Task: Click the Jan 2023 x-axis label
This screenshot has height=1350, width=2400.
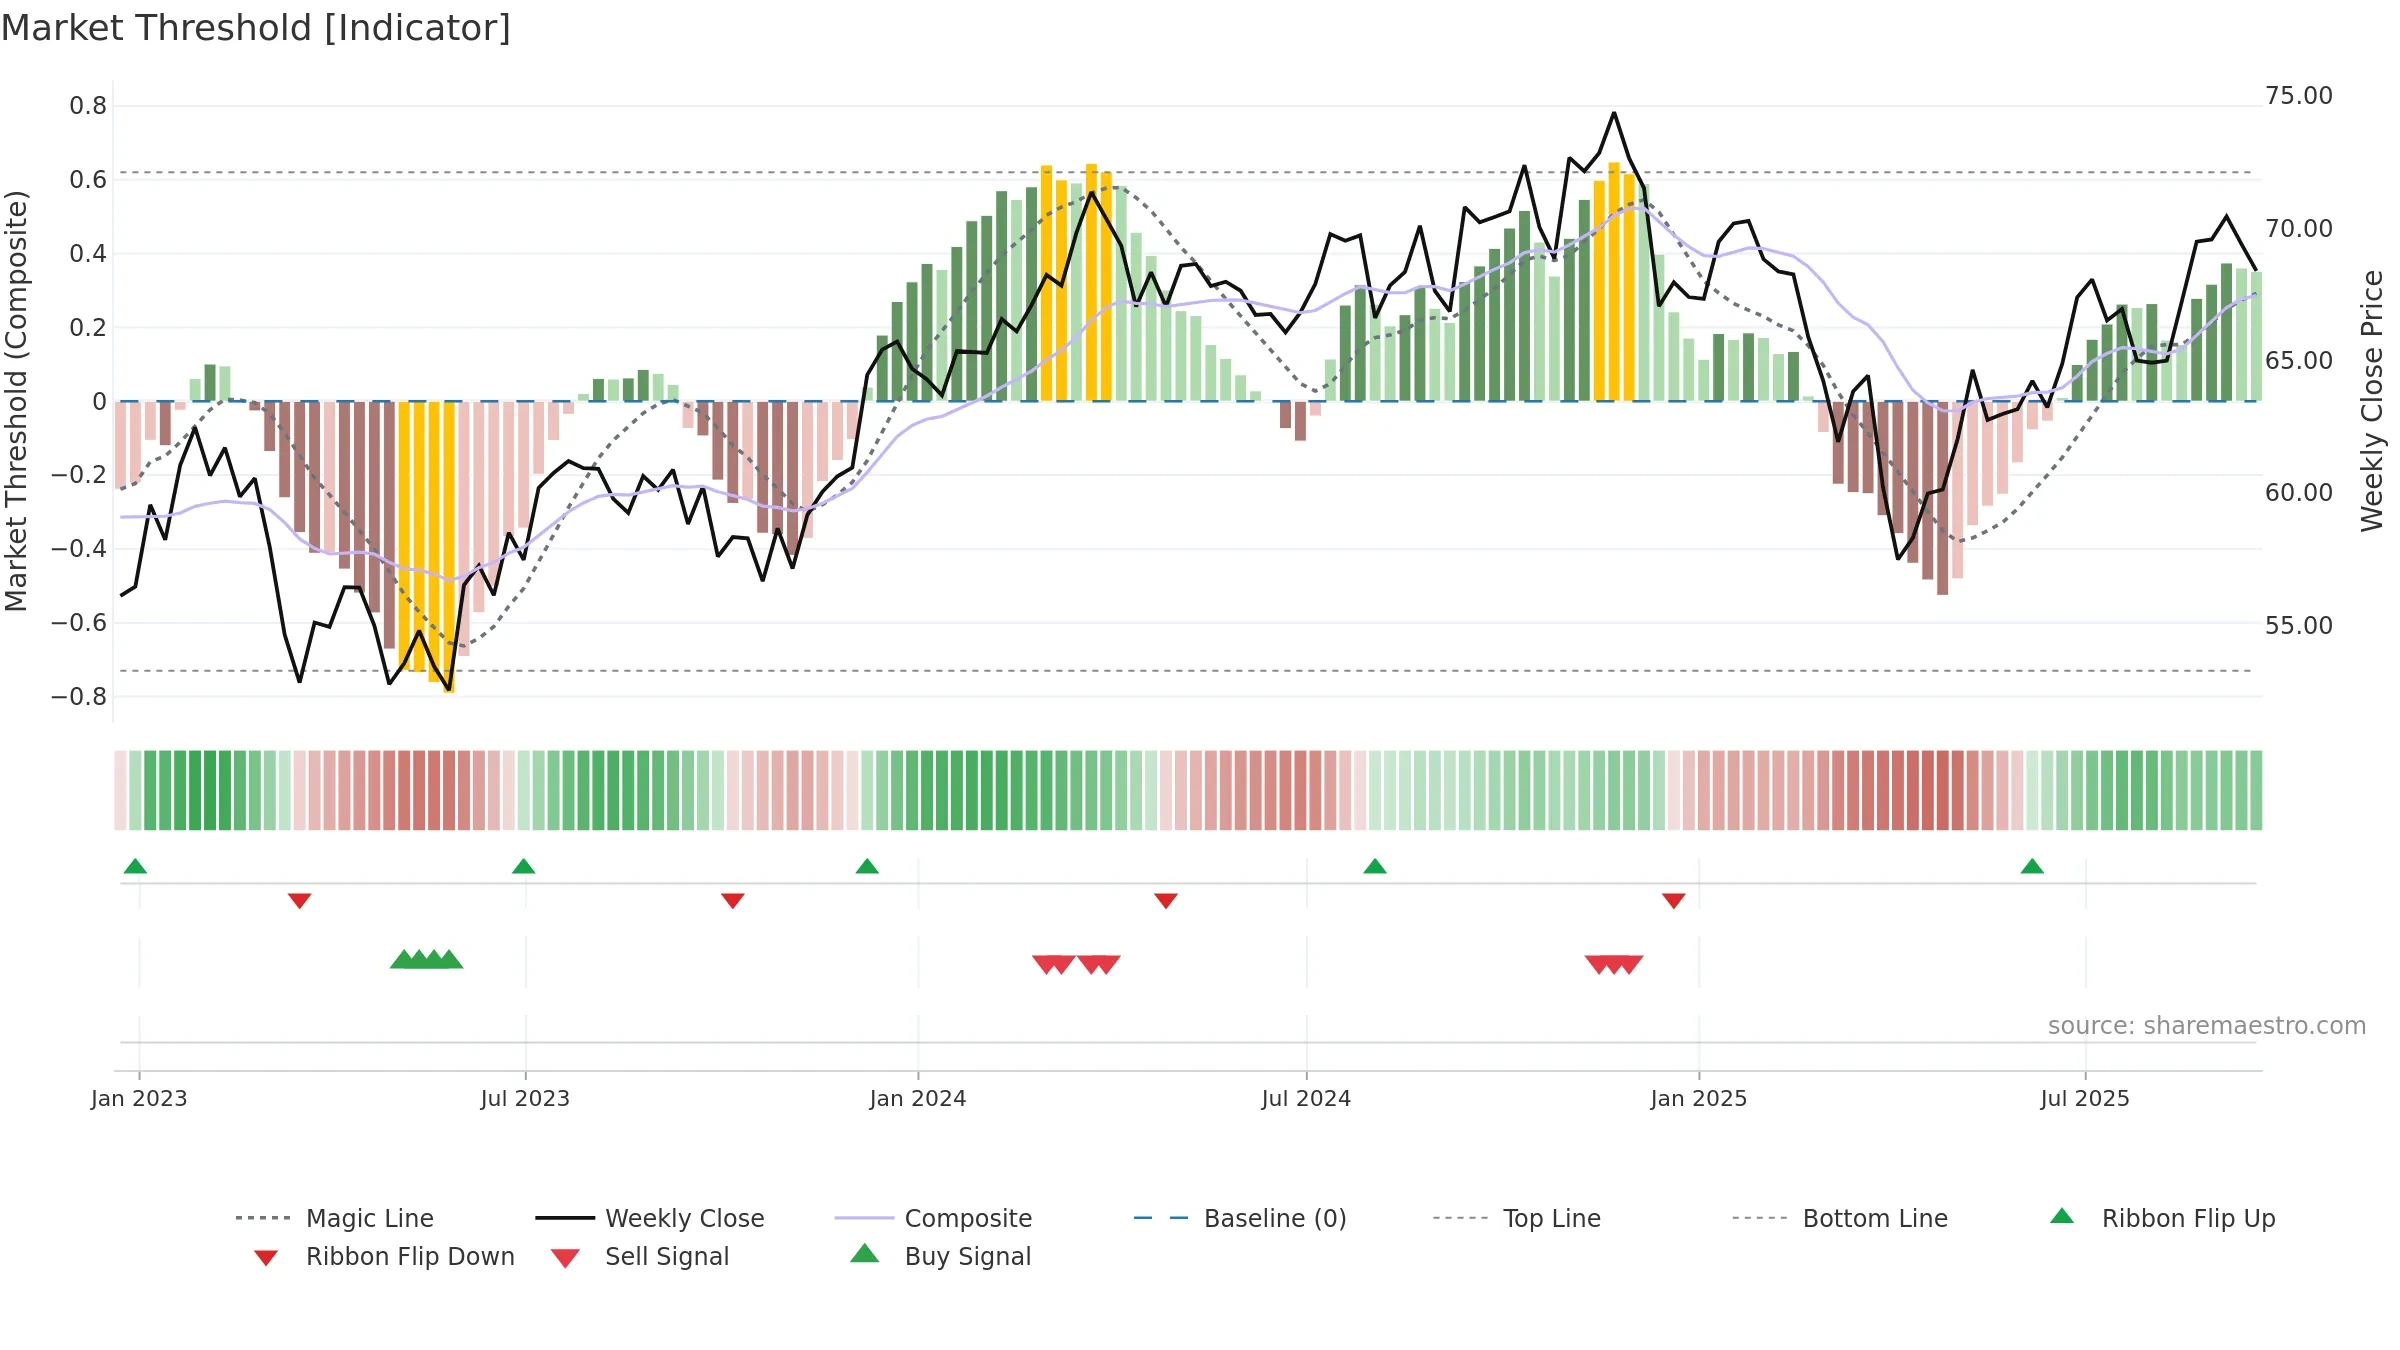Action: [x=139, y=1098]
